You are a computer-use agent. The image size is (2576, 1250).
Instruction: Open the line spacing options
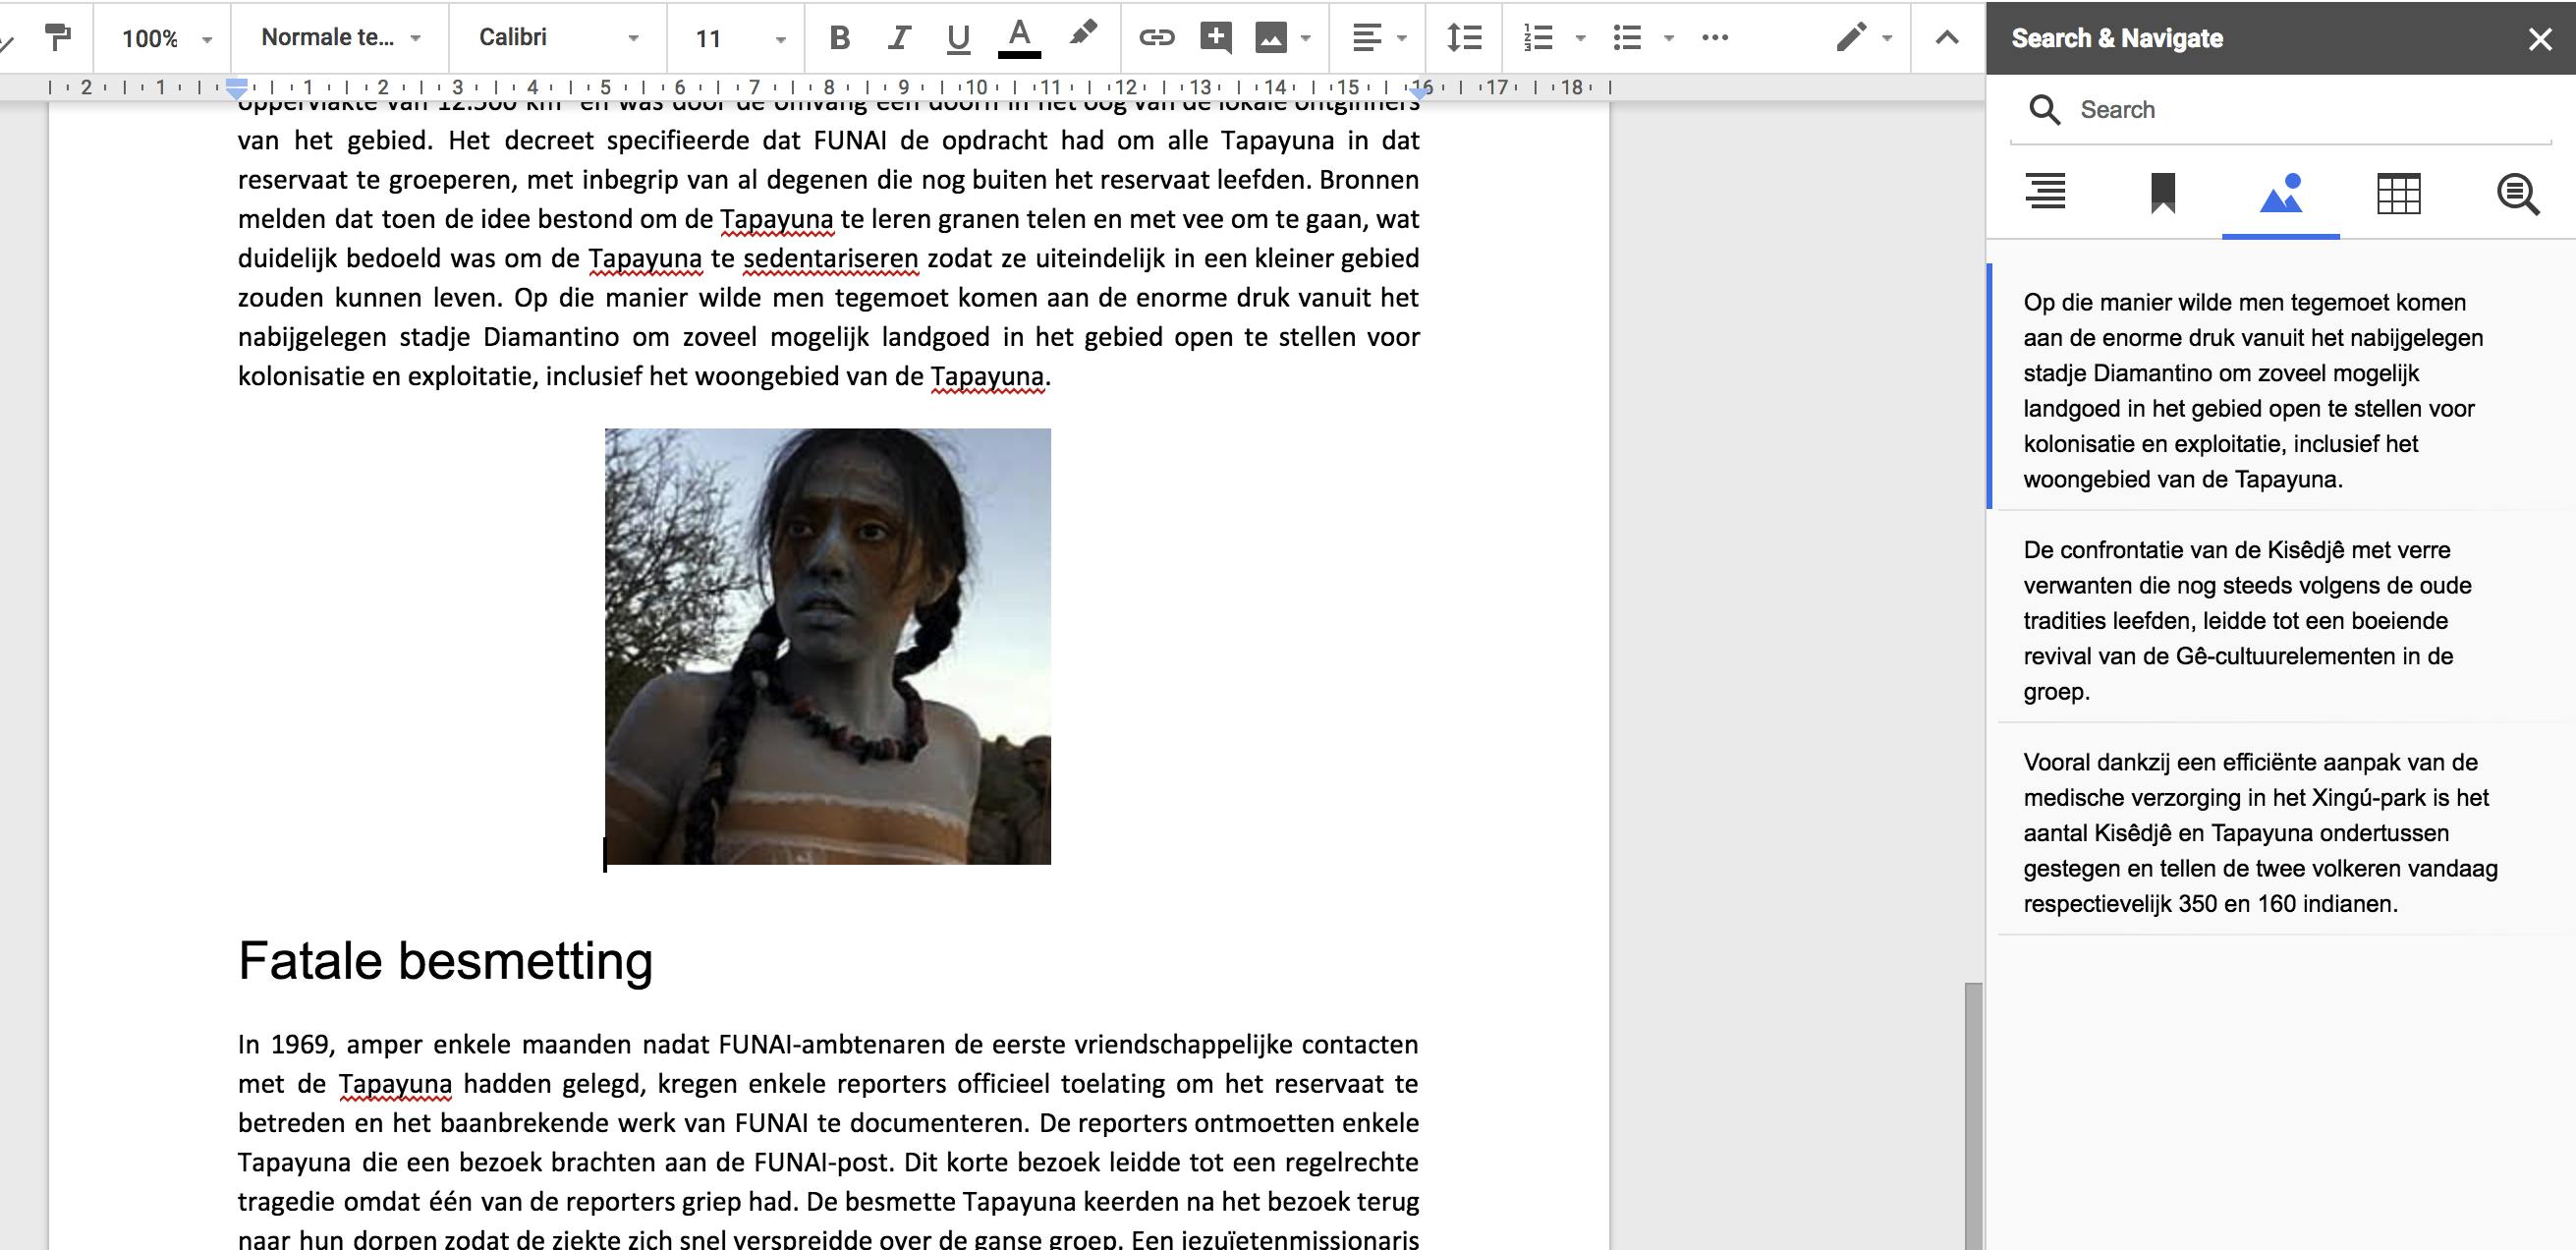1464,38
